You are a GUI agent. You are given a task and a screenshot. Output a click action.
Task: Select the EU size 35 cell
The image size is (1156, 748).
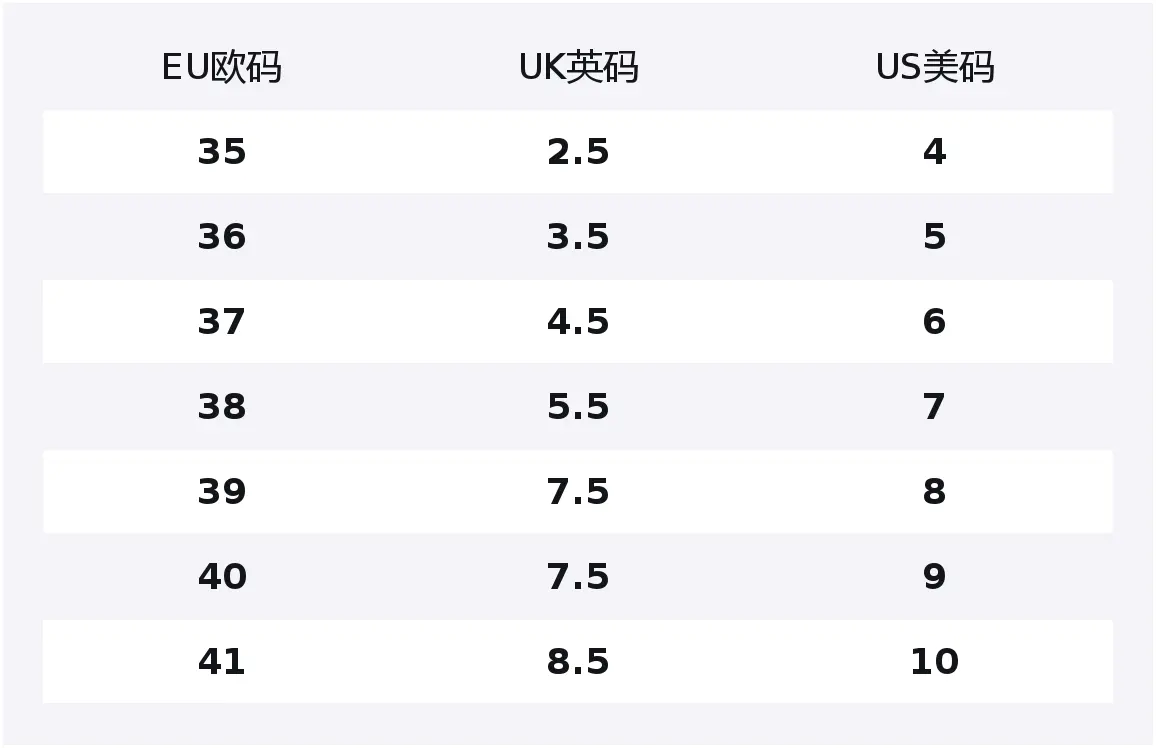click(x=221, y=152)
